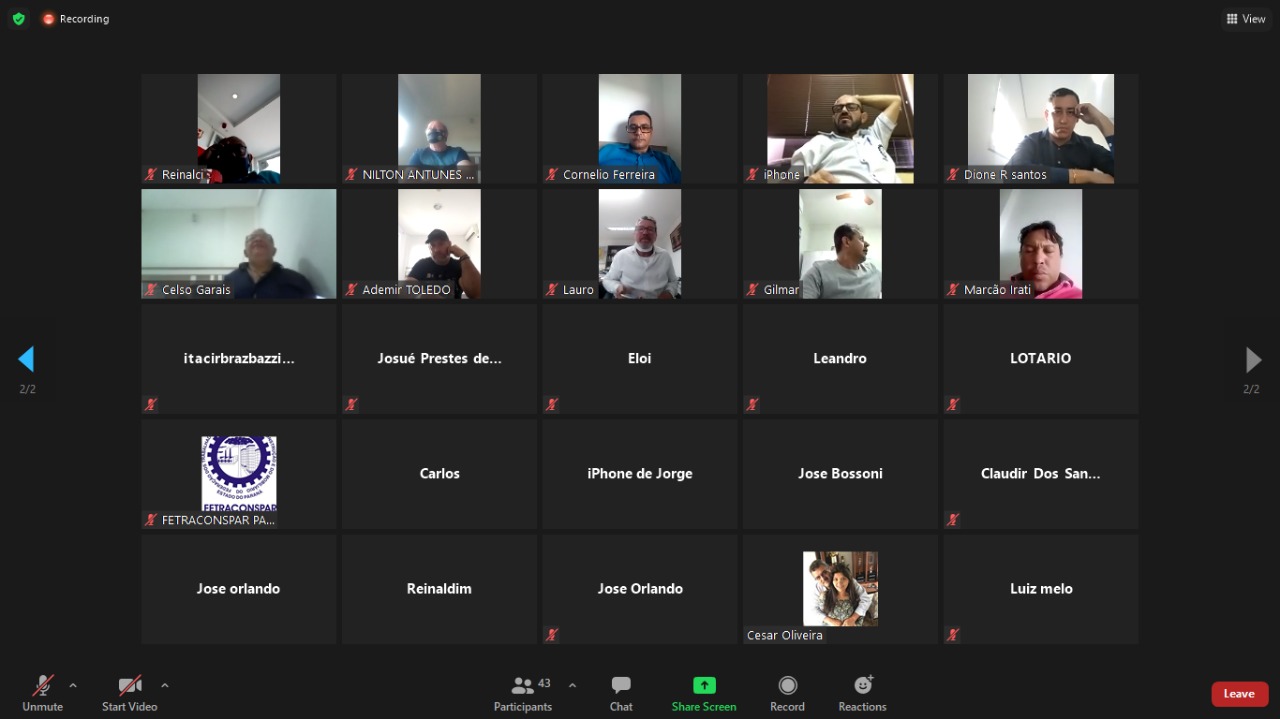This screenshot has height=719, width=1280.
Task: Click the green encryption shield icon
Action: click(x=18, y=19)
